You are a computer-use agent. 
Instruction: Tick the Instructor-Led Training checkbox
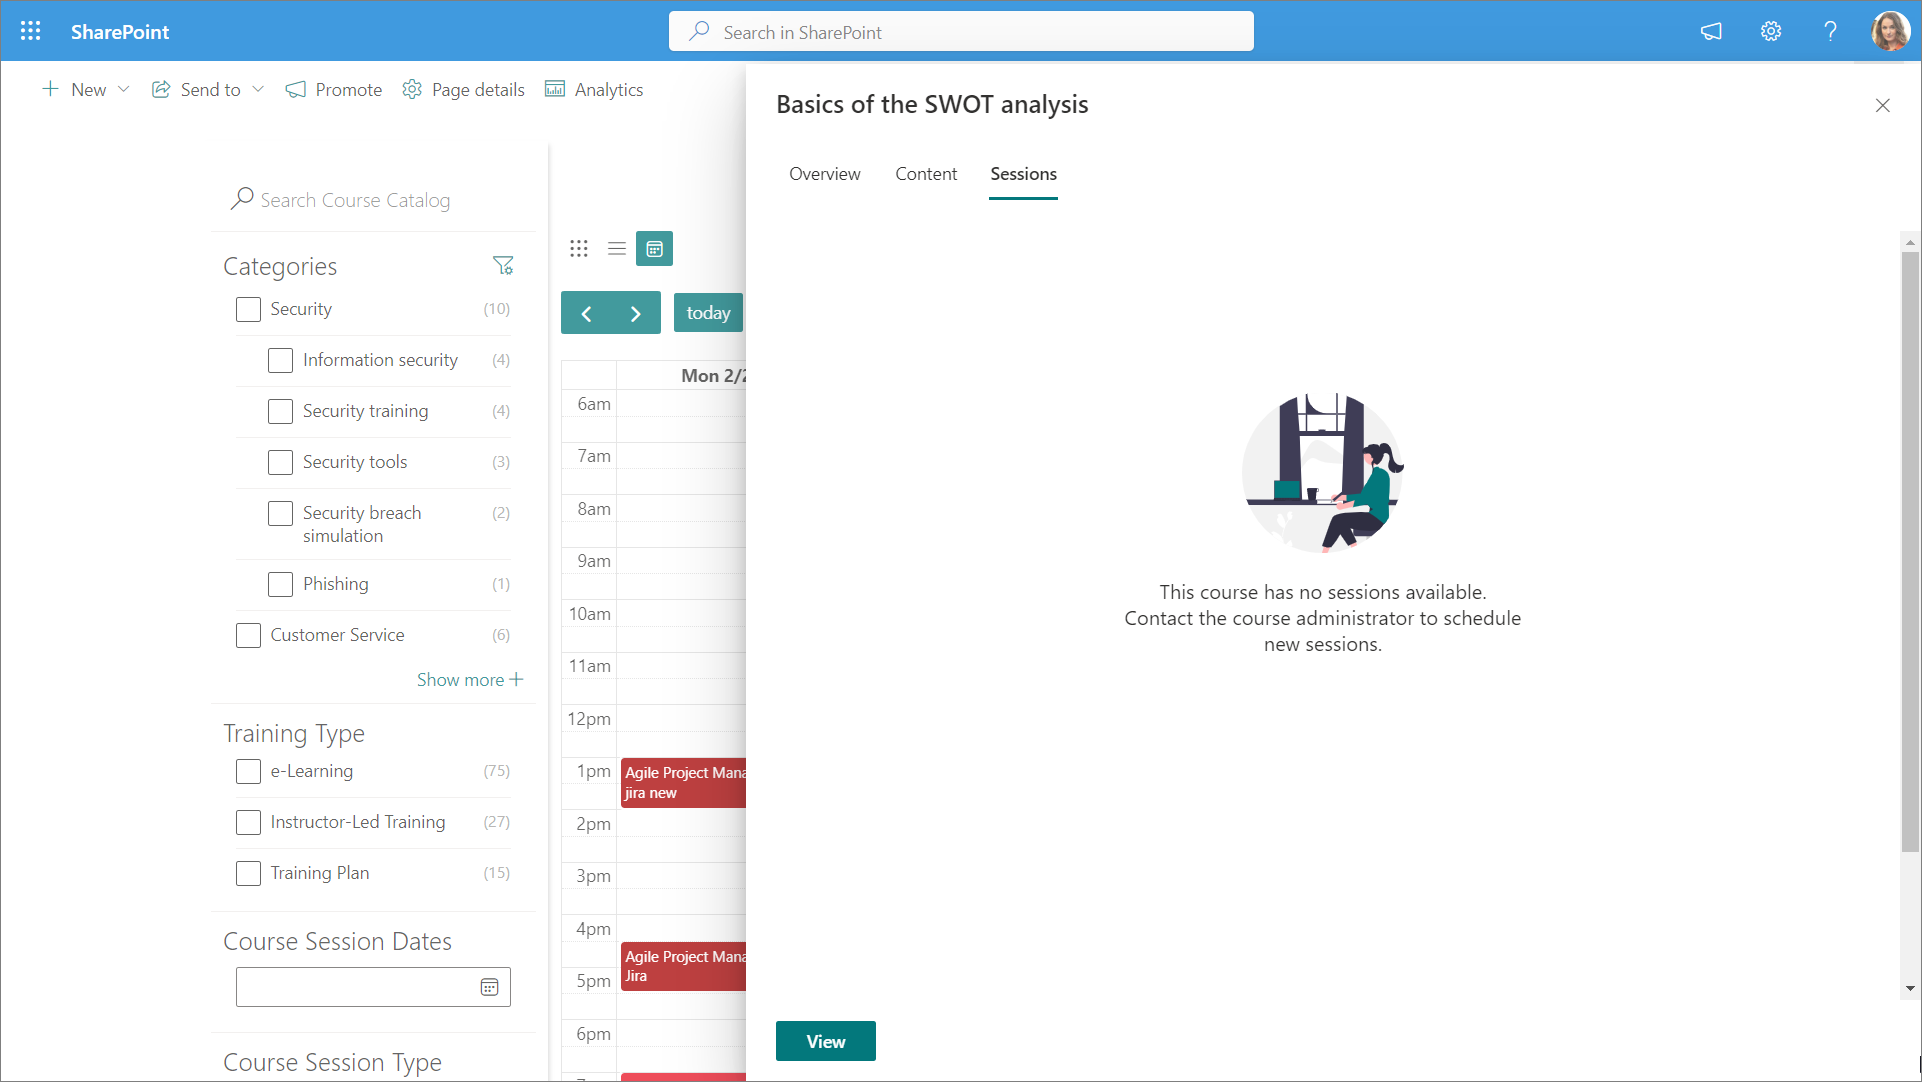[x=248, y=822]
